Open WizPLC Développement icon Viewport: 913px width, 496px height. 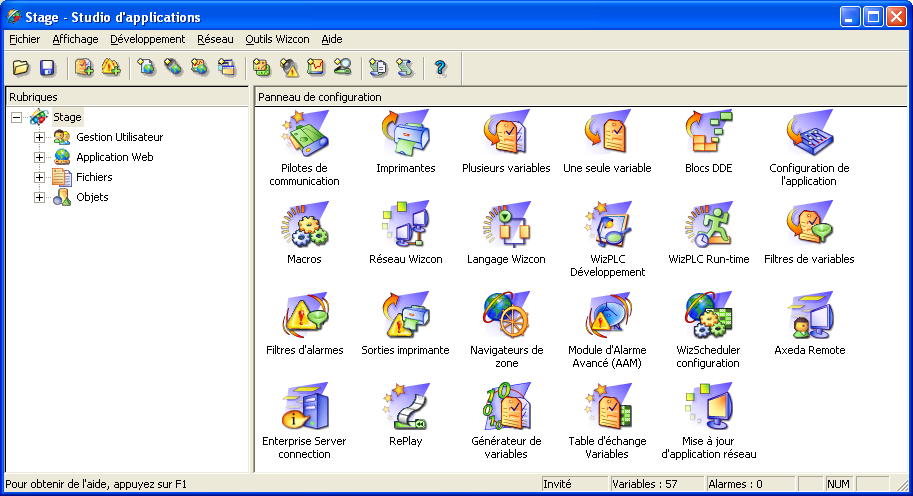(x=607, y=225)
